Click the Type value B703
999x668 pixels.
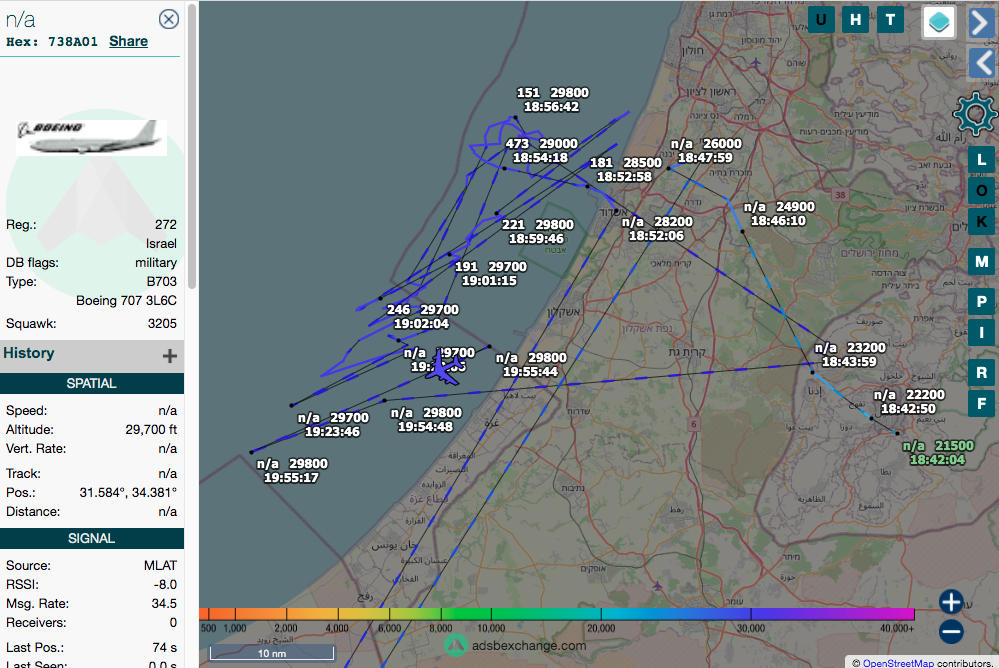[162, 282]
